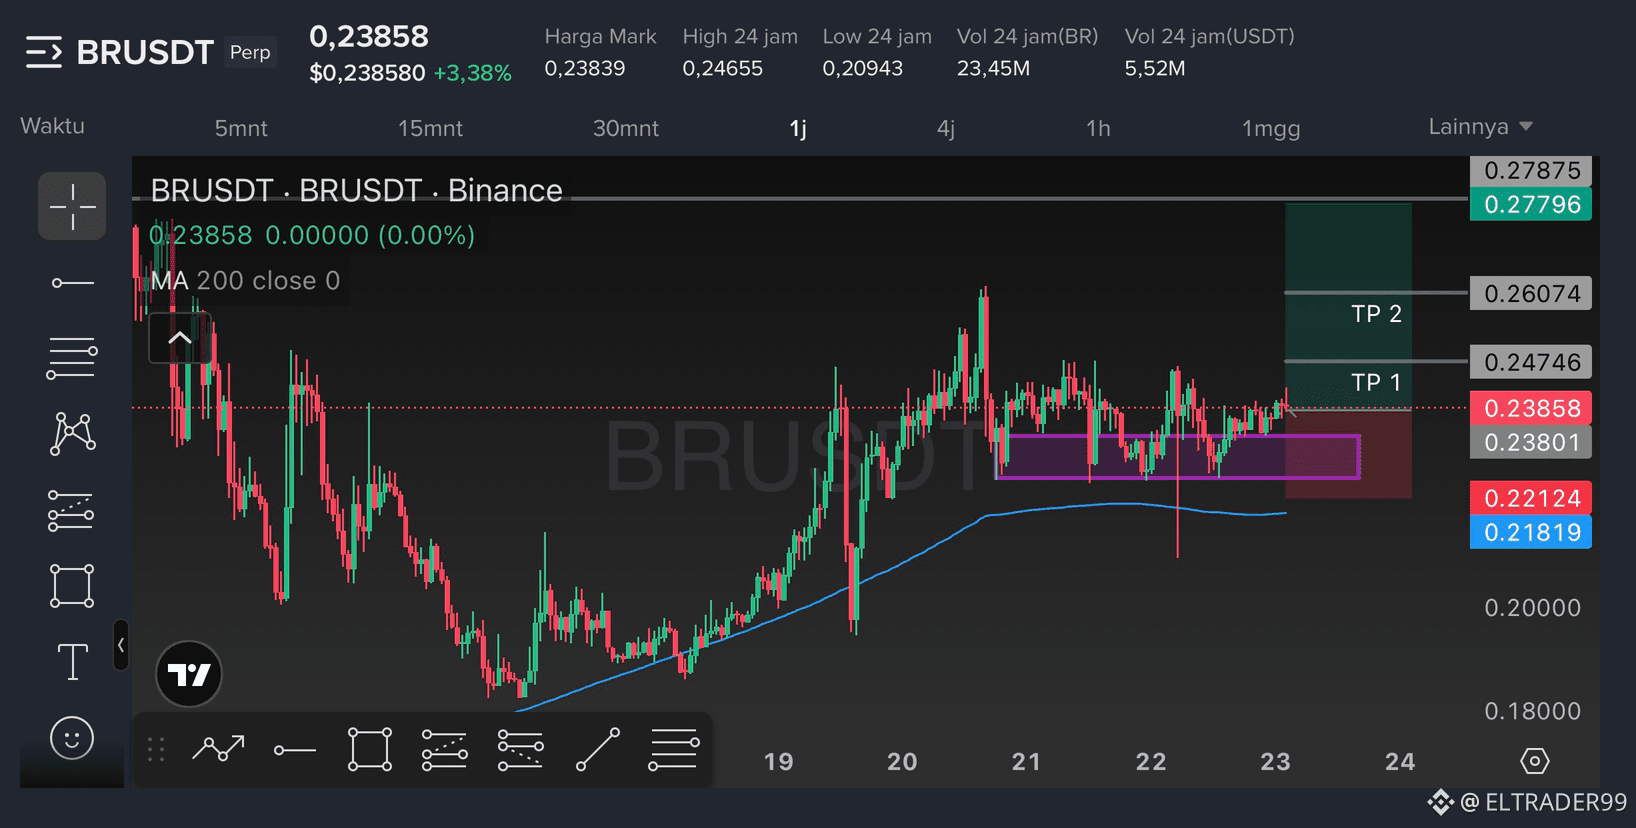Open chart settings hexagon icon
The image size is (1636, 828).
[1534, 761]
